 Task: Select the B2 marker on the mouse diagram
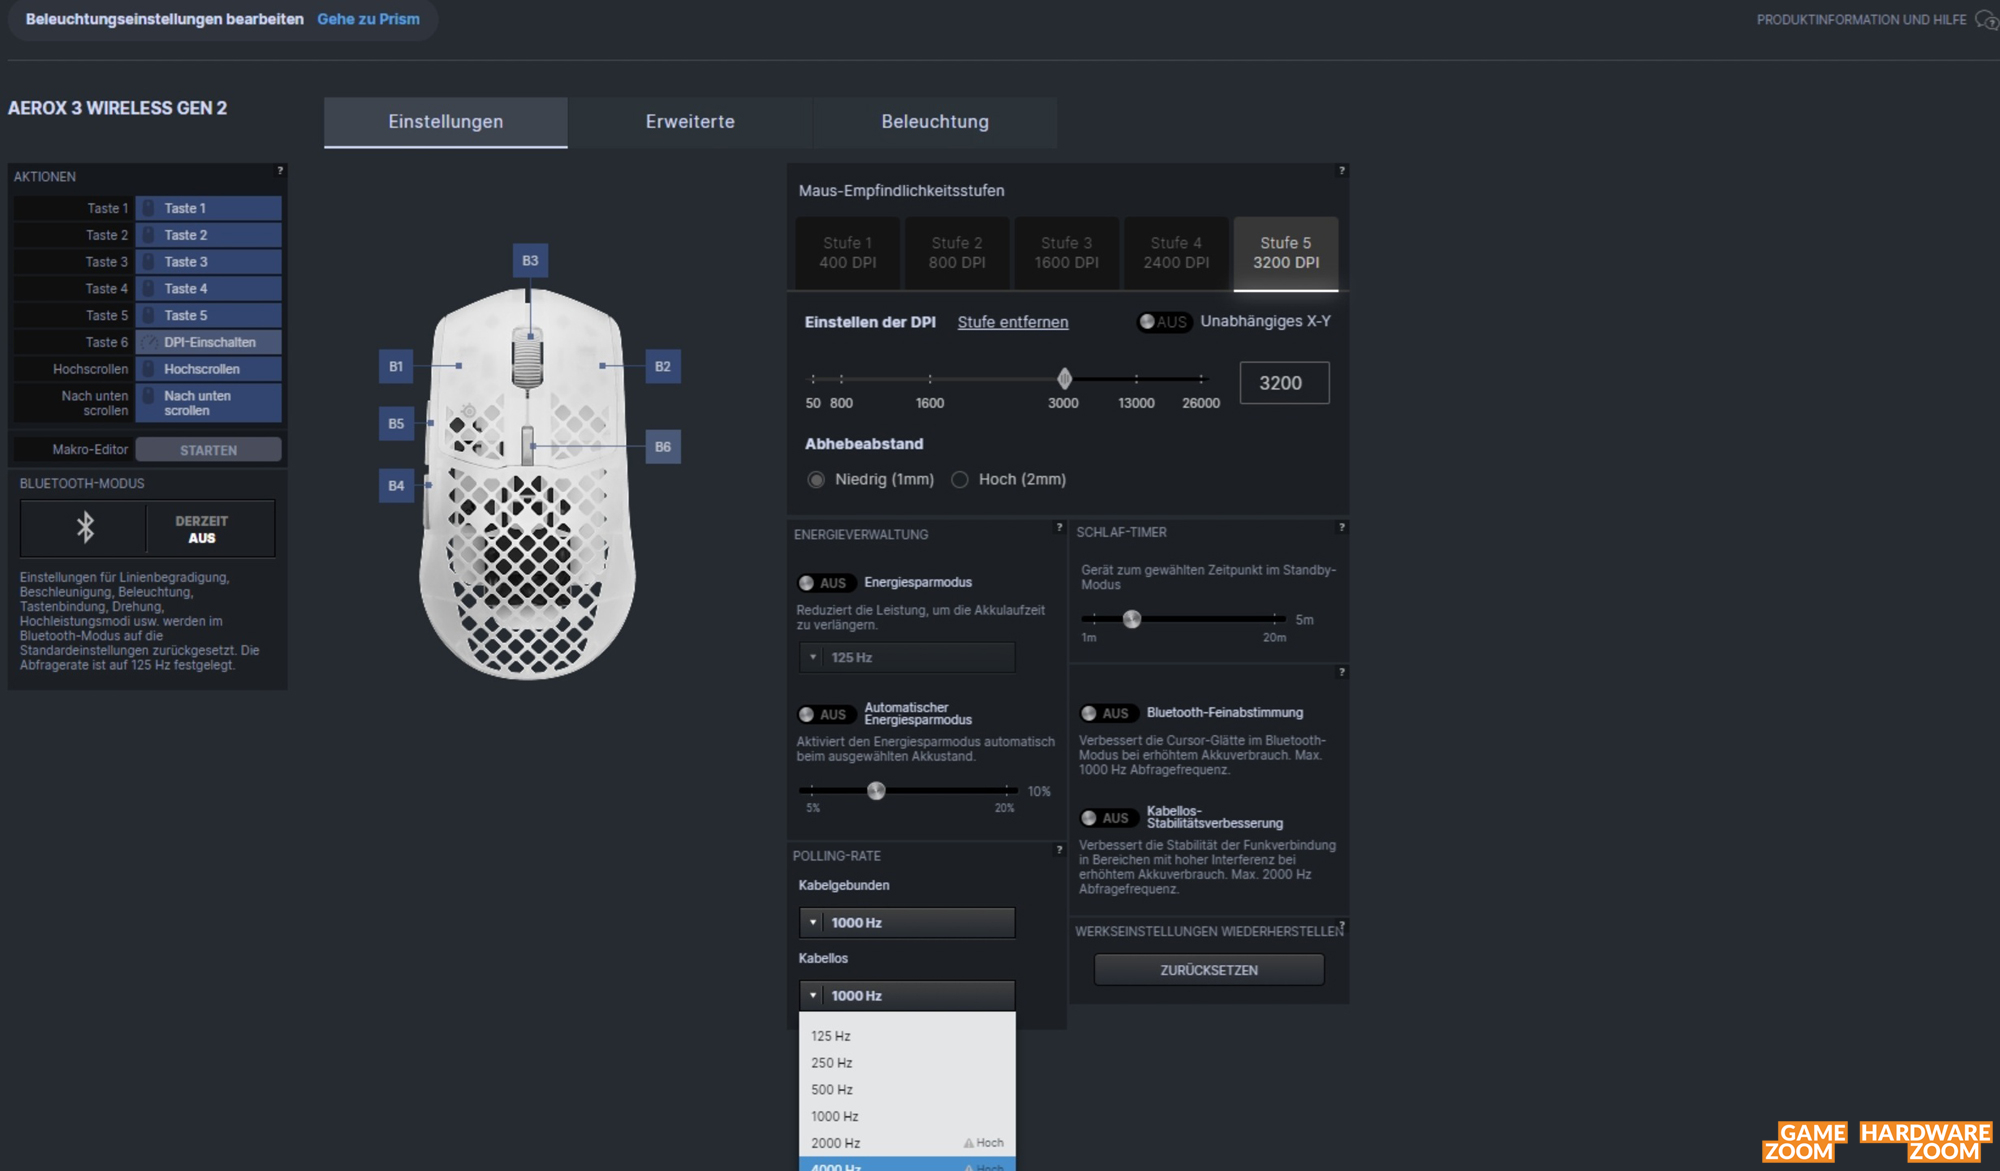click(x=663, y=367)
